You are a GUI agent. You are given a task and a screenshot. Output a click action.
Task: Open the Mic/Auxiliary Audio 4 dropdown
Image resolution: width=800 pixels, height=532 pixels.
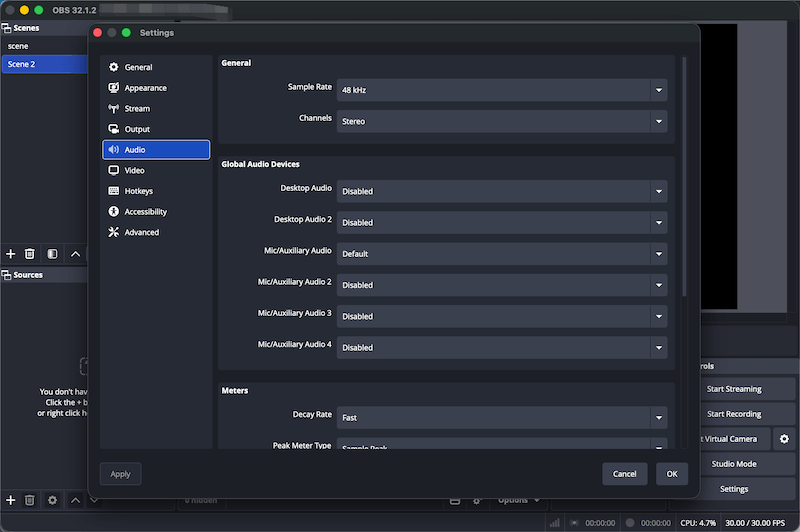click(502, 347)
